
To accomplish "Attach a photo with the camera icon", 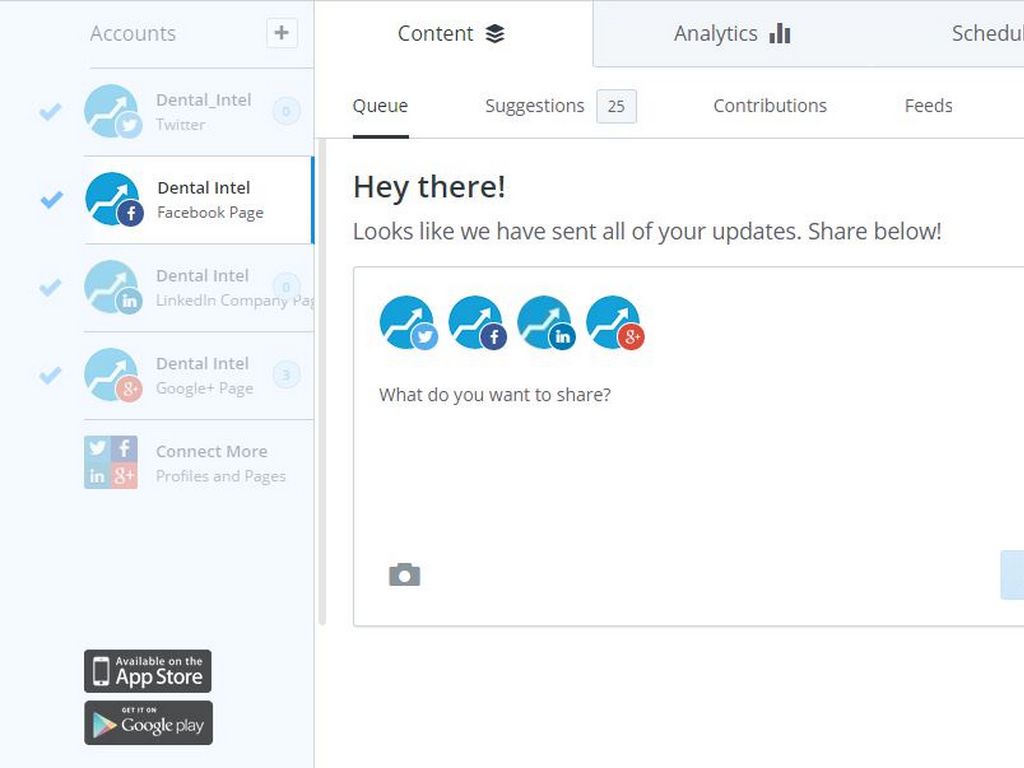I will coord(404,574).
